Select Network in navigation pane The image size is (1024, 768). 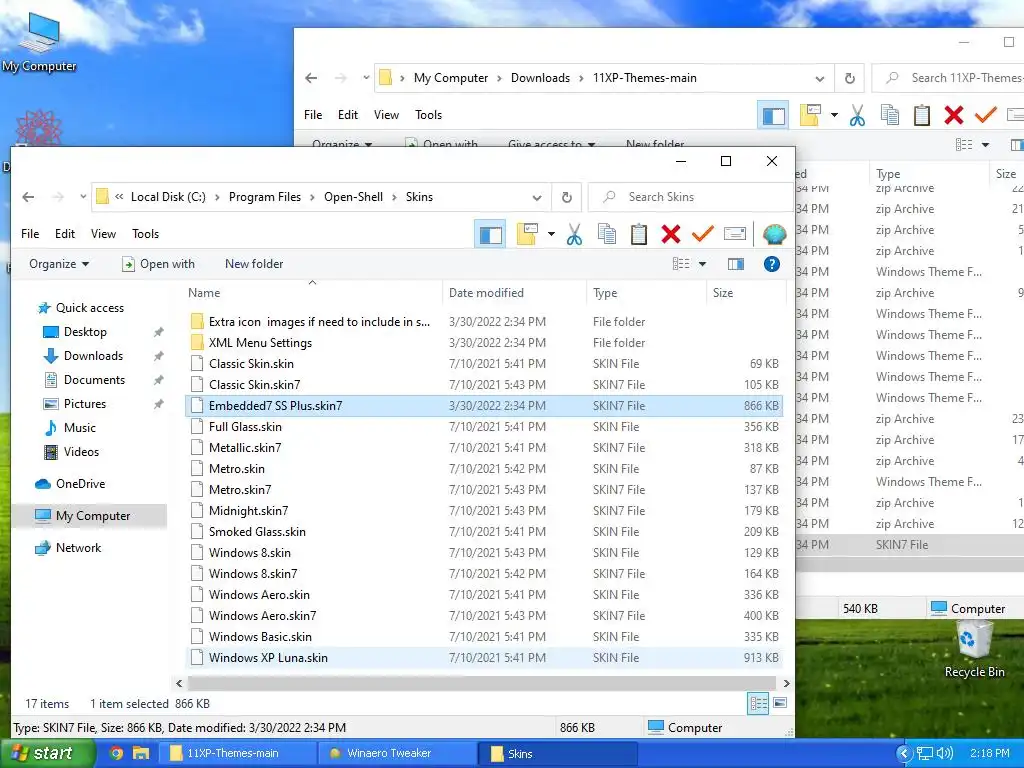(78, 548)
